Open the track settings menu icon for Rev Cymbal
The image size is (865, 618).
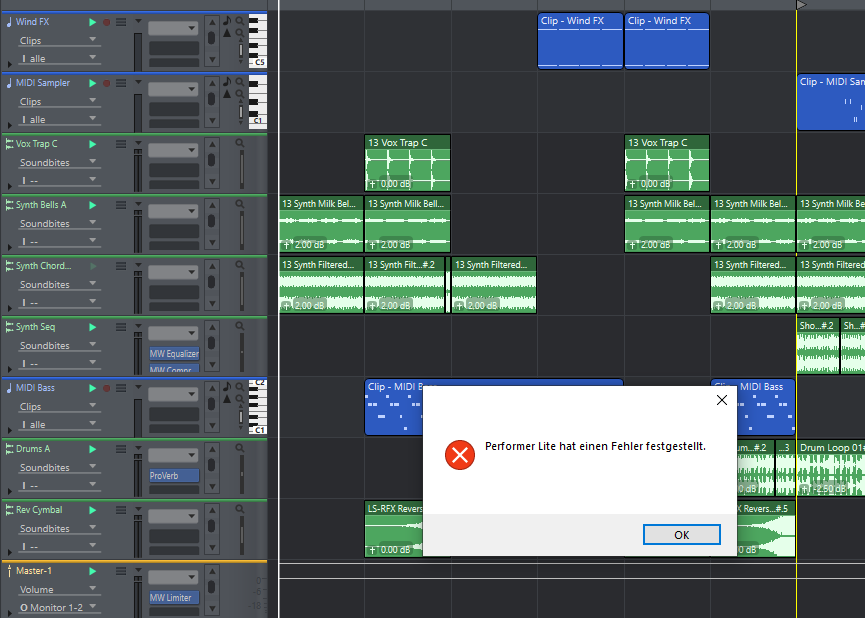point(121,510)
